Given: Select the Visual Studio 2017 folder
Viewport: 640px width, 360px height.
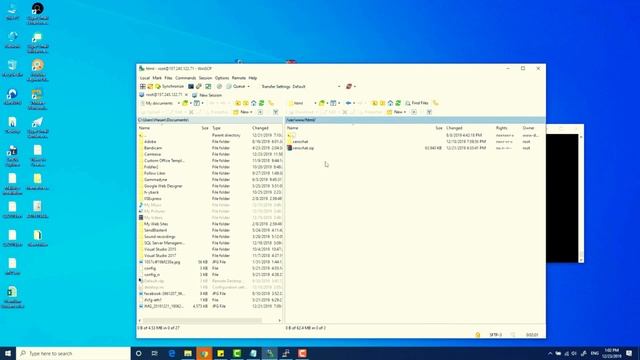Looking at the screenshot, I should 160,256.
